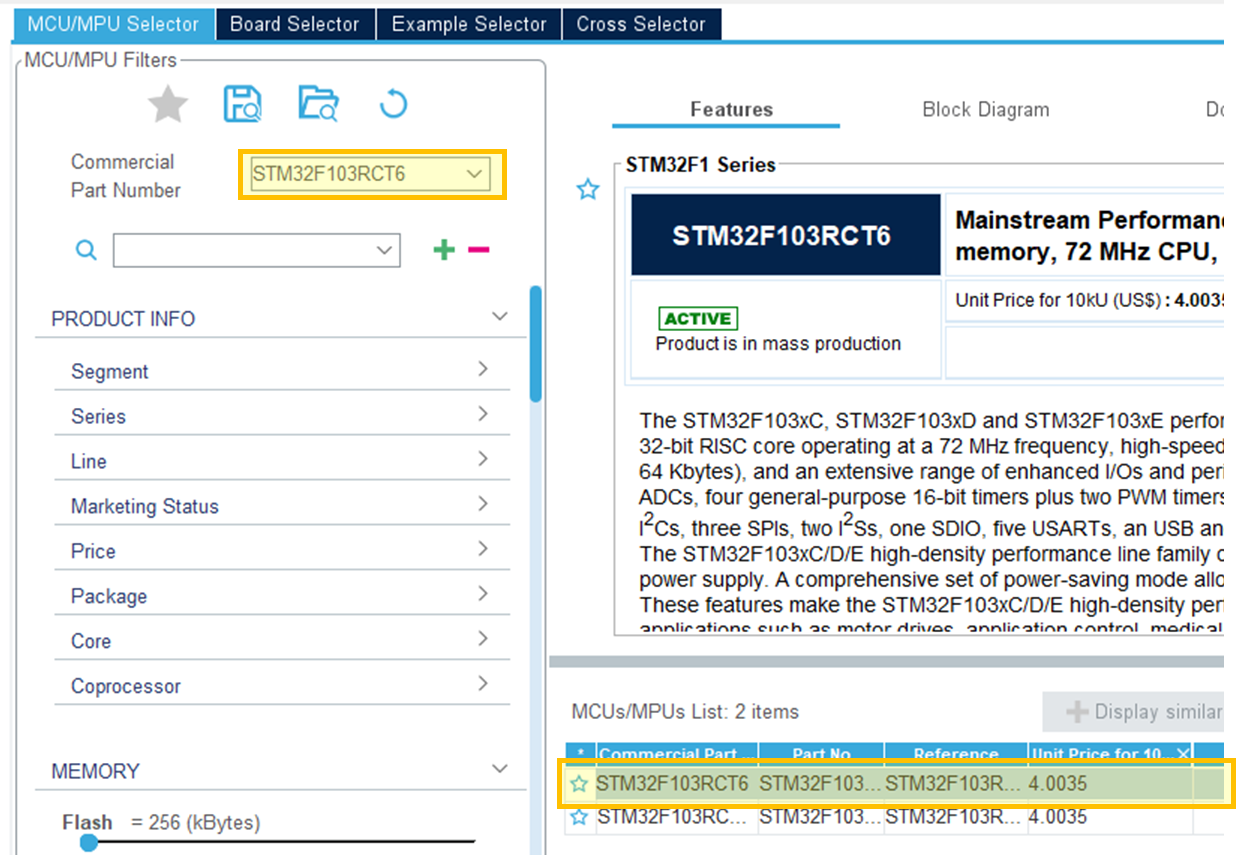This screenshot has width=1236, height=855.
Task: Click the STM32F103RCT6 dark blue title box
Action: (786, 235)
